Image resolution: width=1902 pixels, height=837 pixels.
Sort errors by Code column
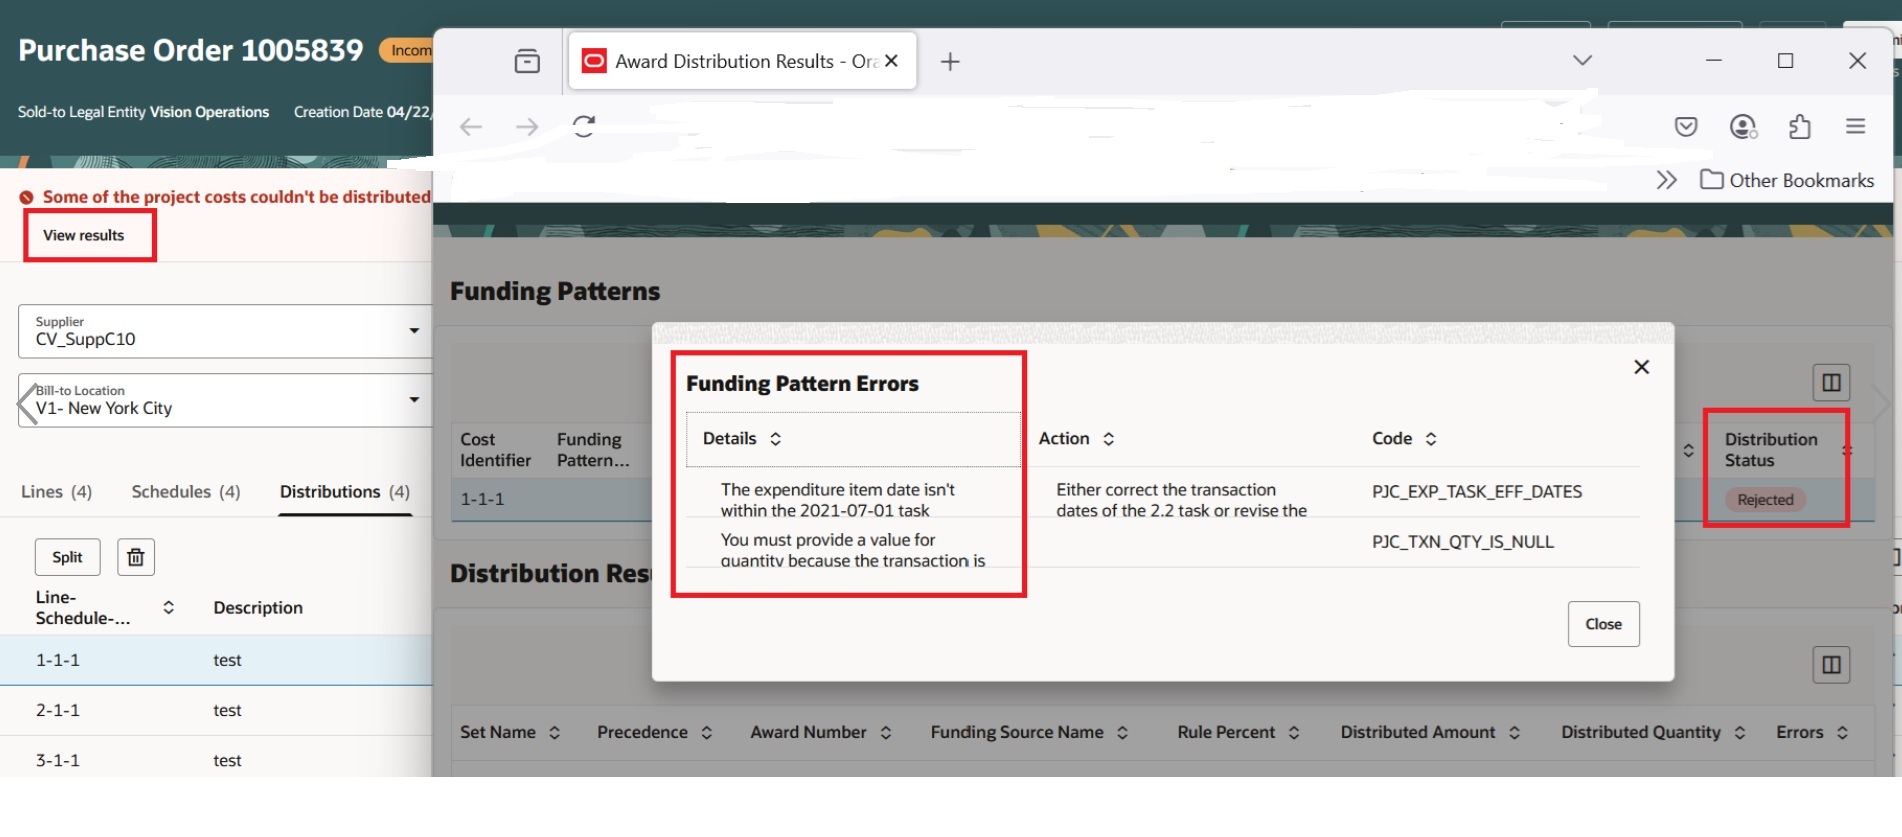tap(1431, 439)
